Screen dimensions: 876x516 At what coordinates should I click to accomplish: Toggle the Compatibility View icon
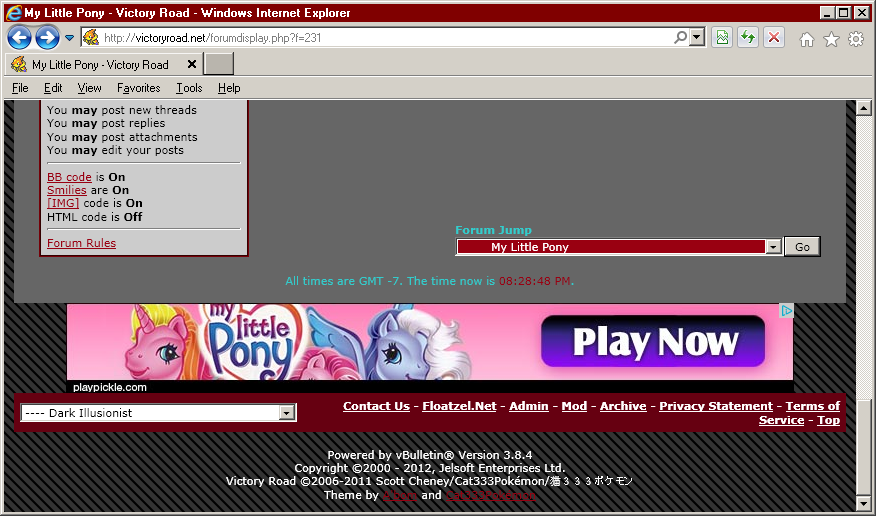[x=721, y=38]
